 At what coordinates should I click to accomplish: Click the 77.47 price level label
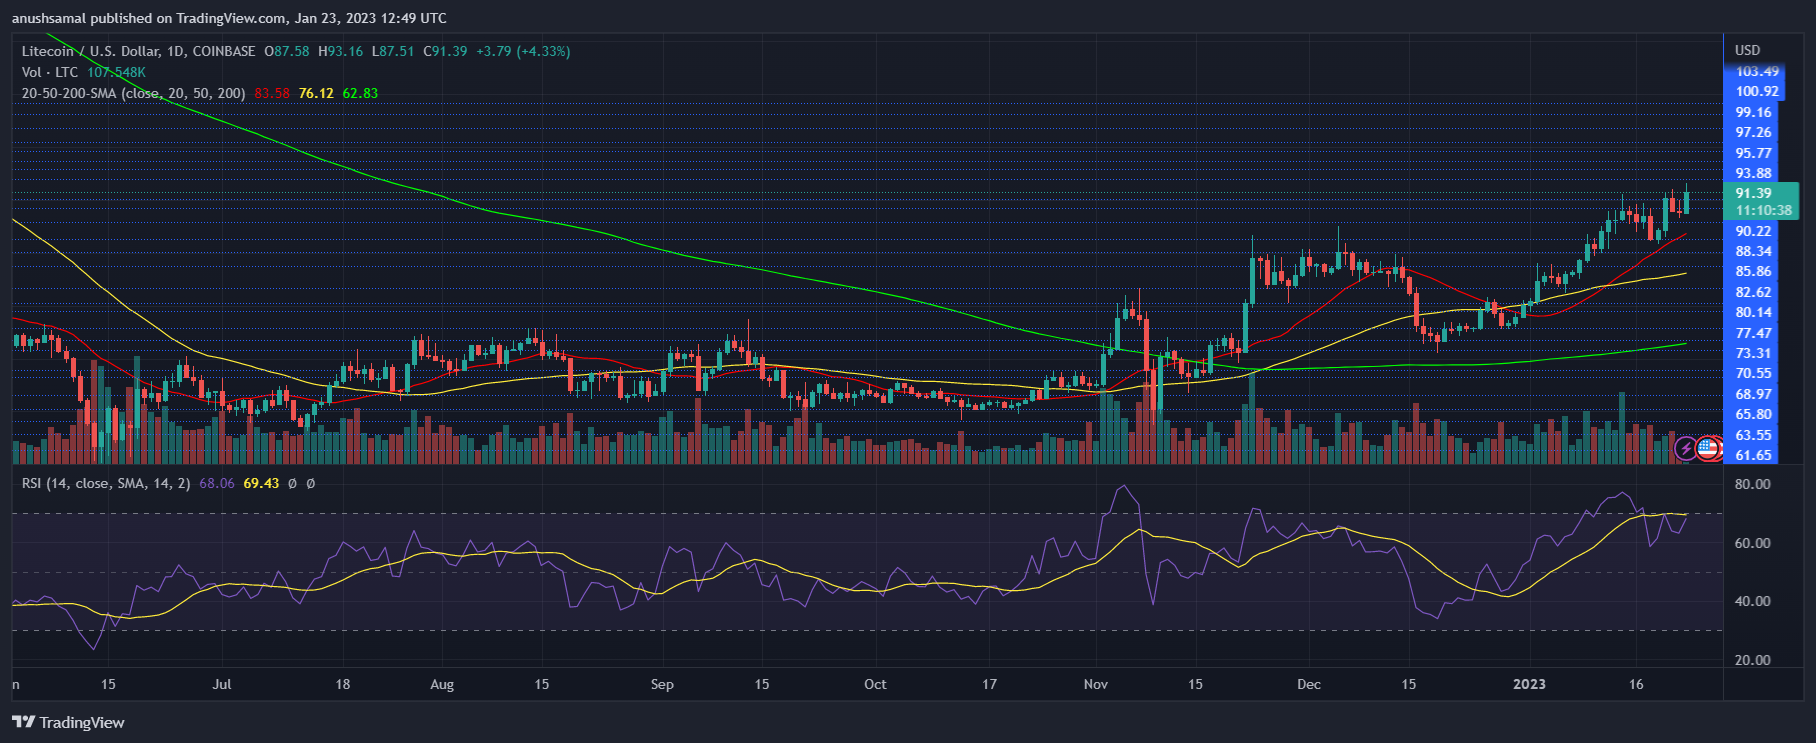[1753, 333]
